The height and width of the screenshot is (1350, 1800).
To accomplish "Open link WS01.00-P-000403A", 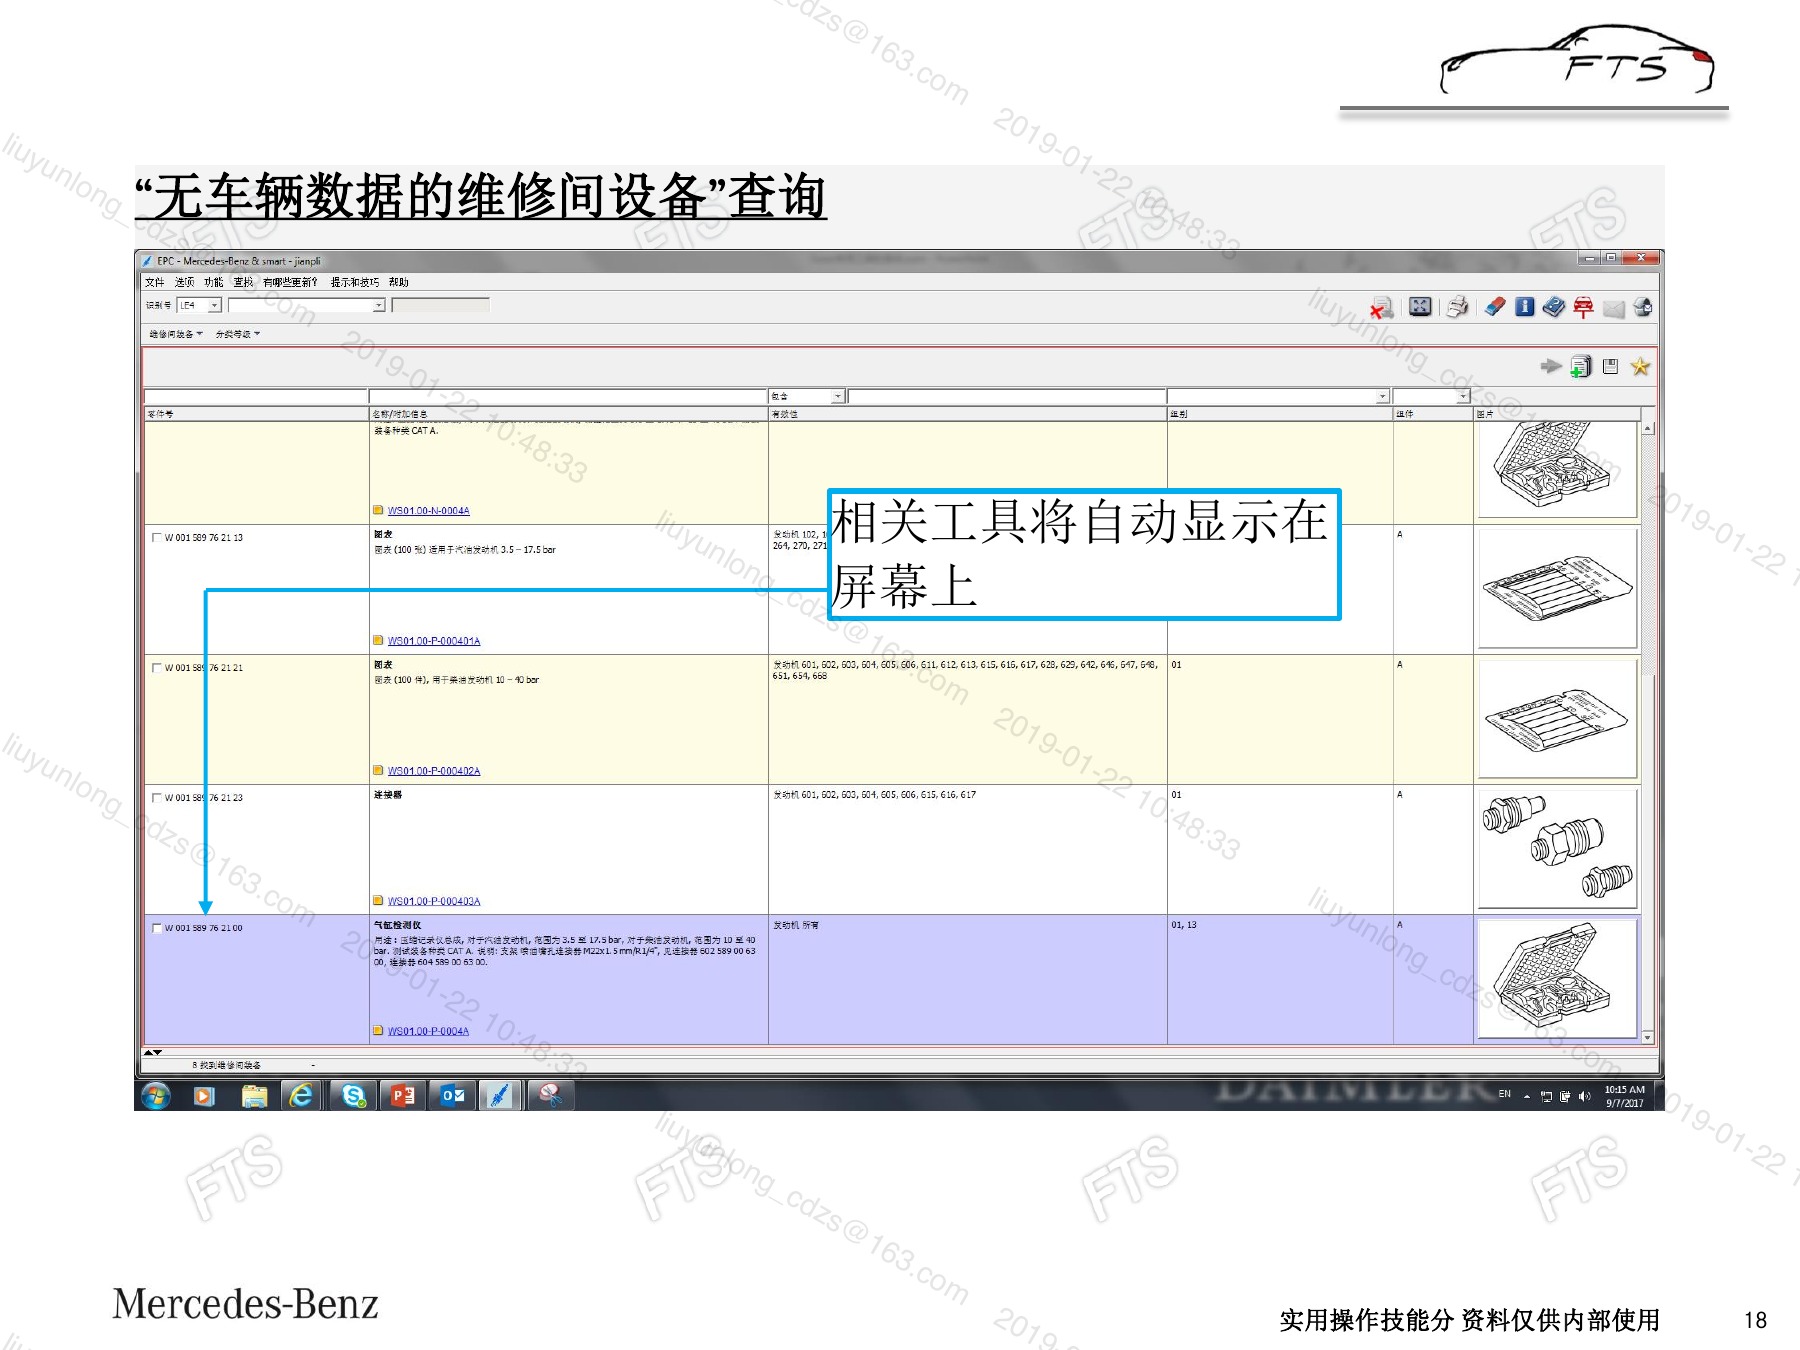I will (x=434, y=901).
